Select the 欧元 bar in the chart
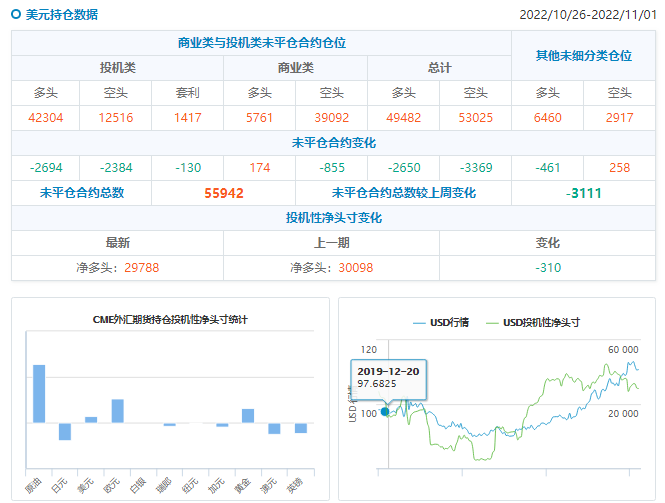This screenshot has height=503, width=665. point(117,410)
